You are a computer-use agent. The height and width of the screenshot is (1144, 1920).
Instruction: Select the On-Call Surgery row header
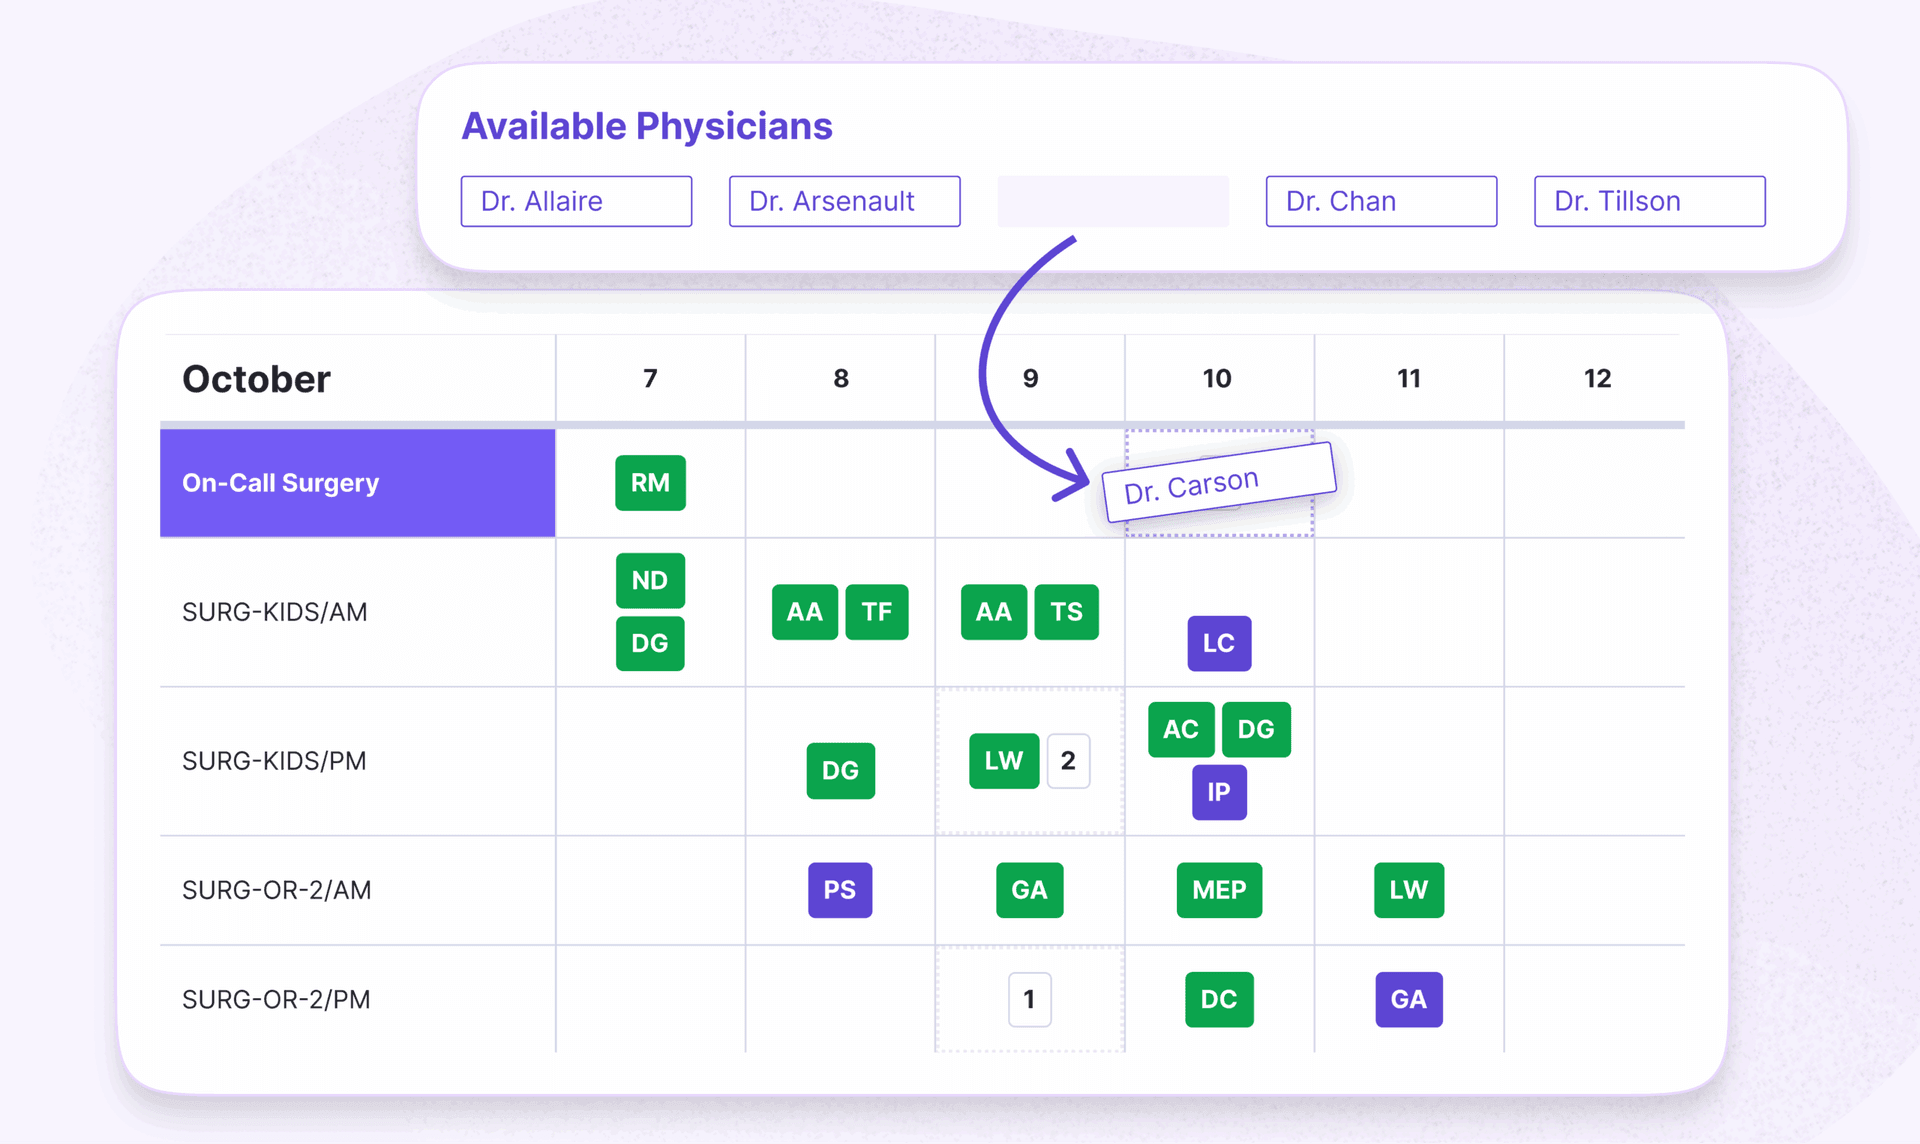click(357, 483)
